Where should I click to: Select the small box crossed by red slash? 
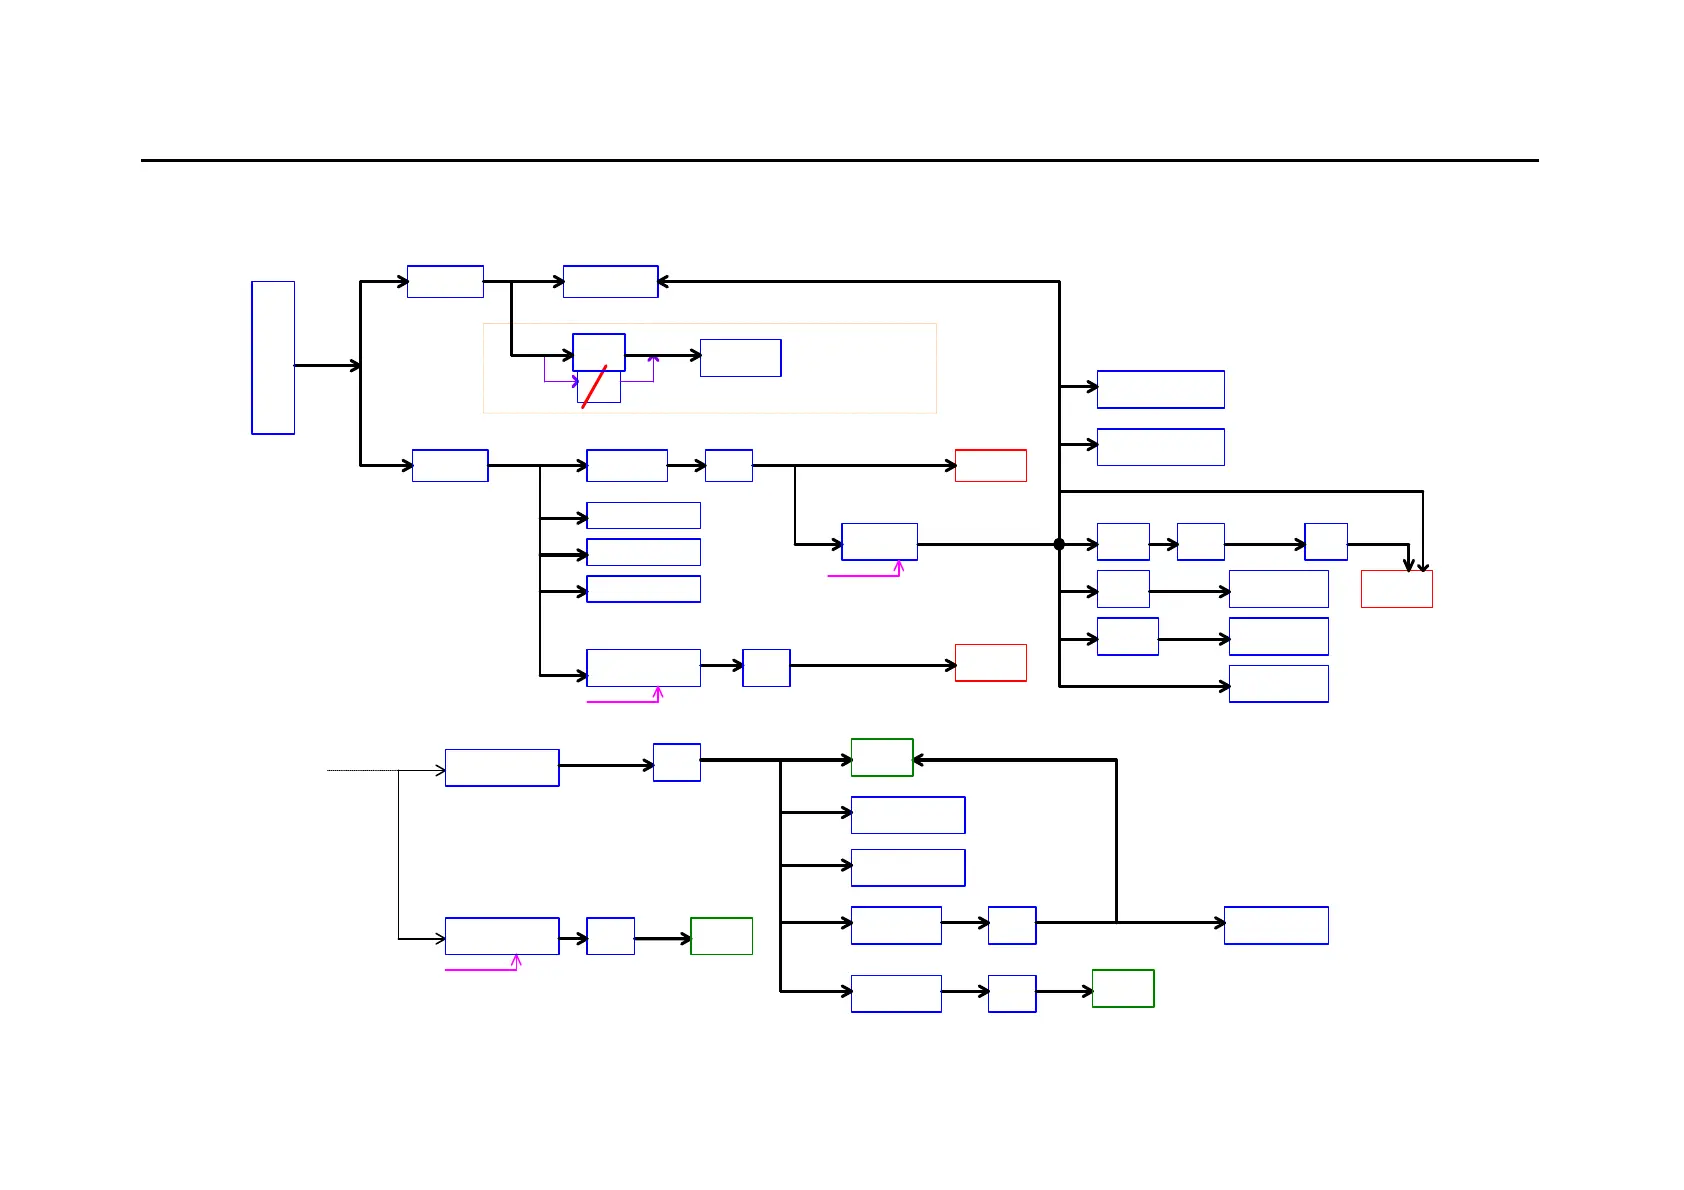click(599, 387)
